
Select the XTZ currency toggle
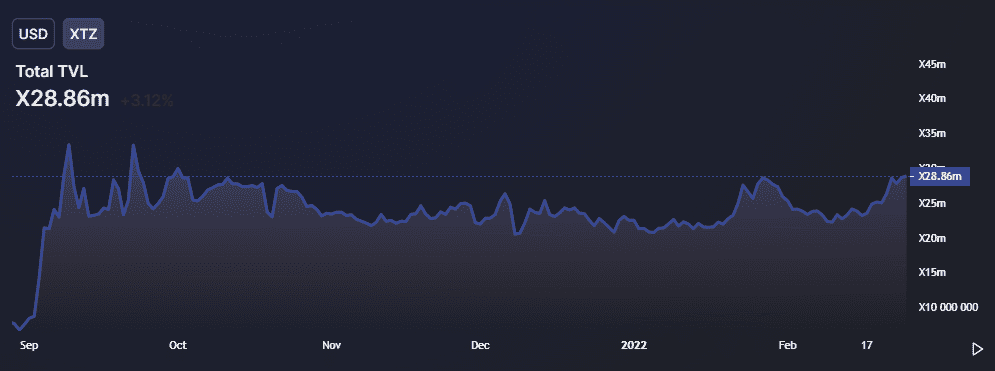pos(83,34)
